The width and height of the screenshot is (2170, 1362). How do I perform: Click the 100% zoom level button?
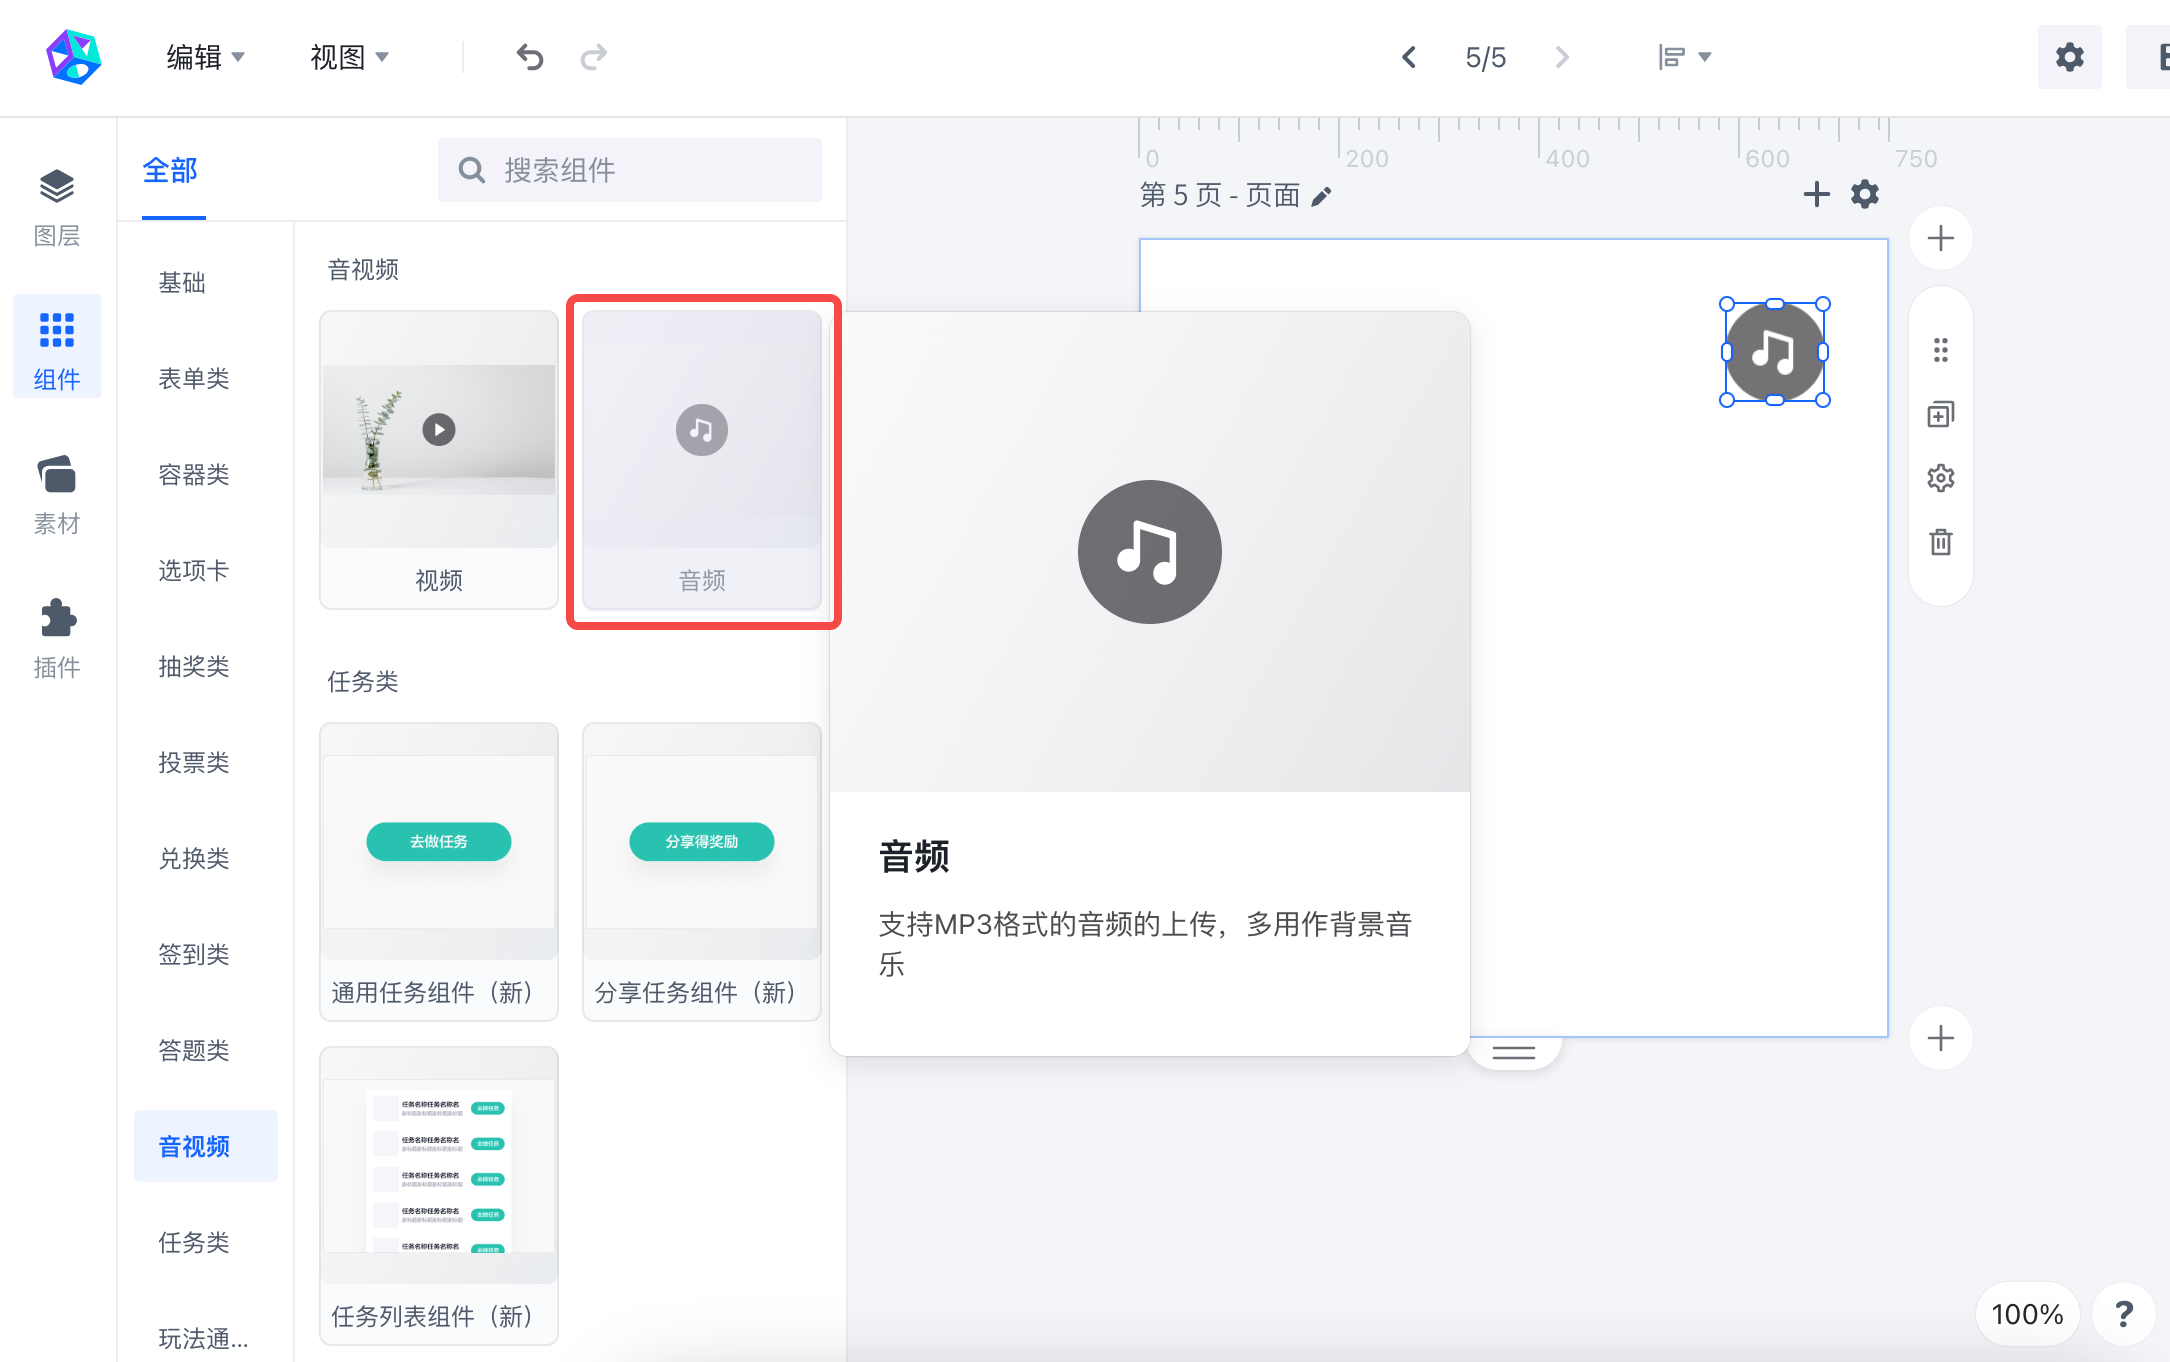point(2027,1313)
